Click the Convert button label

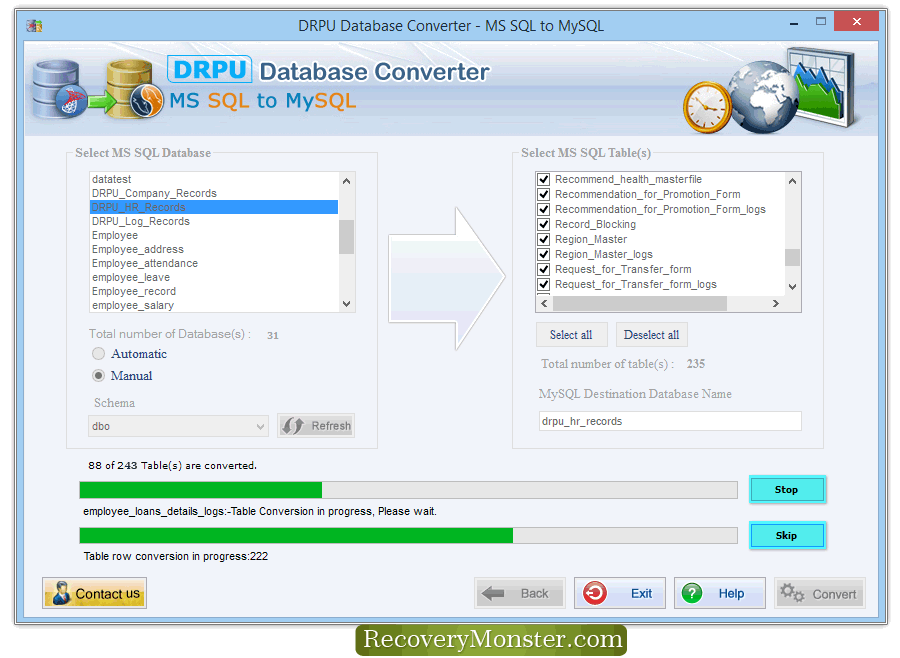pyautogui.click(x=834, y=594)
